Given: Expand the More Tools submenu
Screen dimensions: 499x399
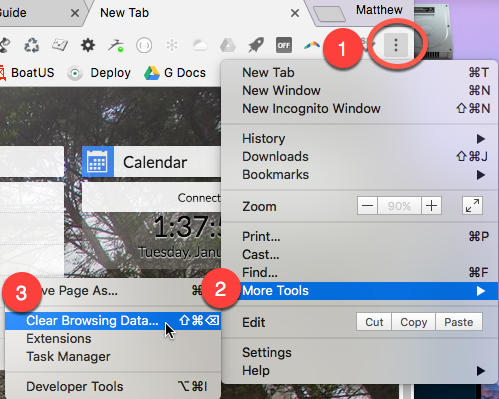Looking at the screenshot, I should [360, 291].
